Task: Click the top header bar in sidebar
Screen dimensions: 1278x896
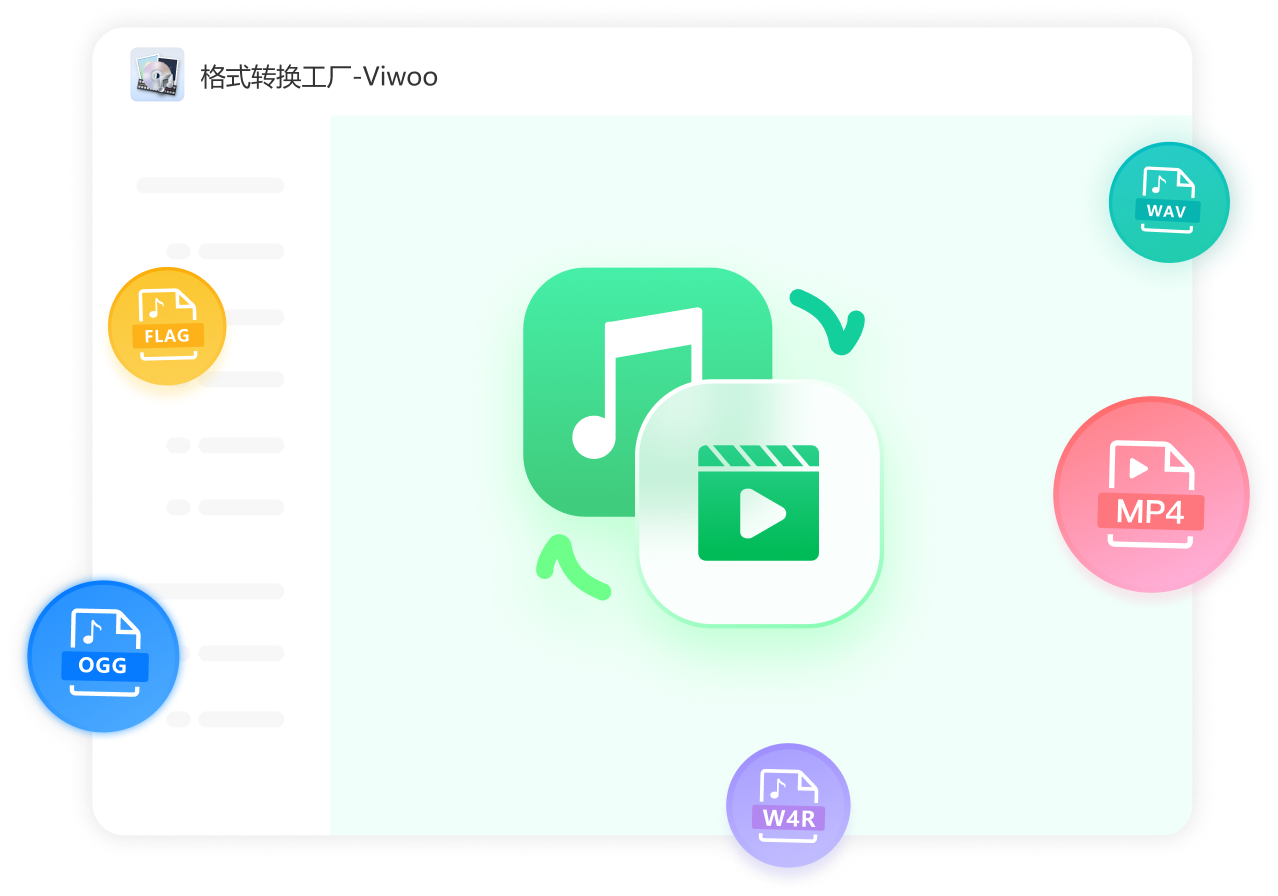Action: coord(210,185)
